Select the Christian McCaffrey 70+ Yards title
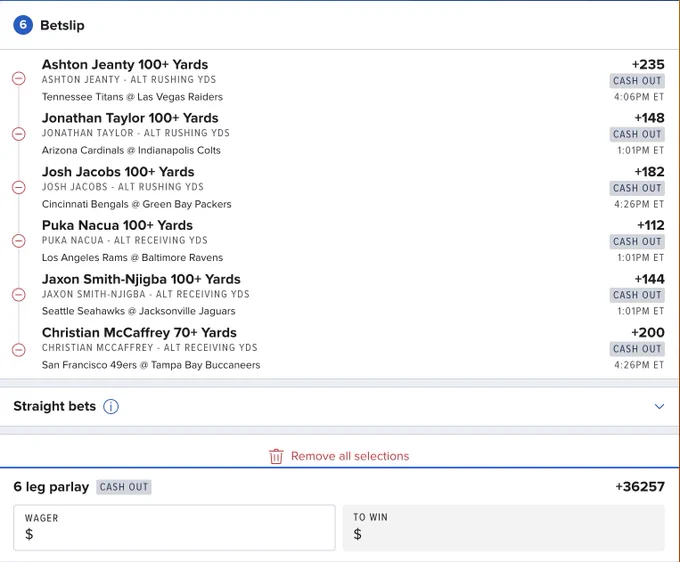 tap(139, 333)
